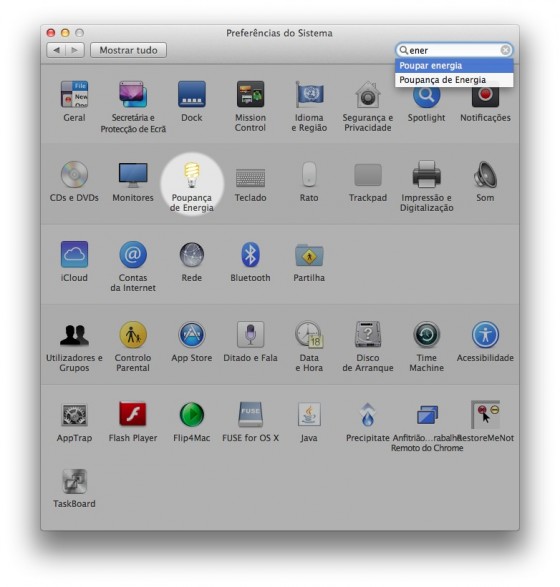The height and width of the screenshot is (587, 560).
Task: Open Chrome remote desktop host pane
Action: [x=426, y=415]
